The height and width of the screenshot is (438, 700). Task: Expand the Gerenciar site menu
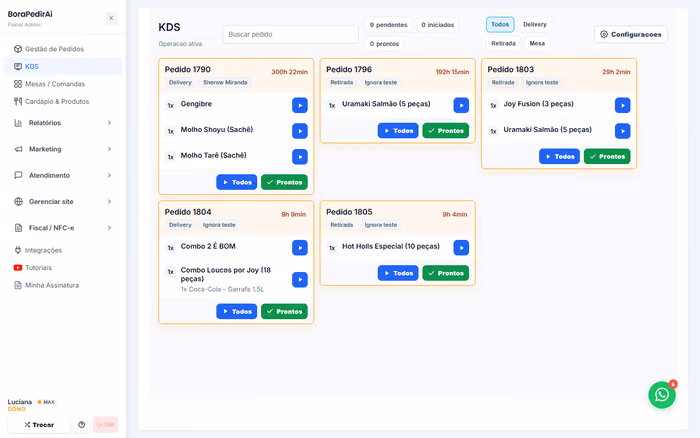(x=62, y=202)
